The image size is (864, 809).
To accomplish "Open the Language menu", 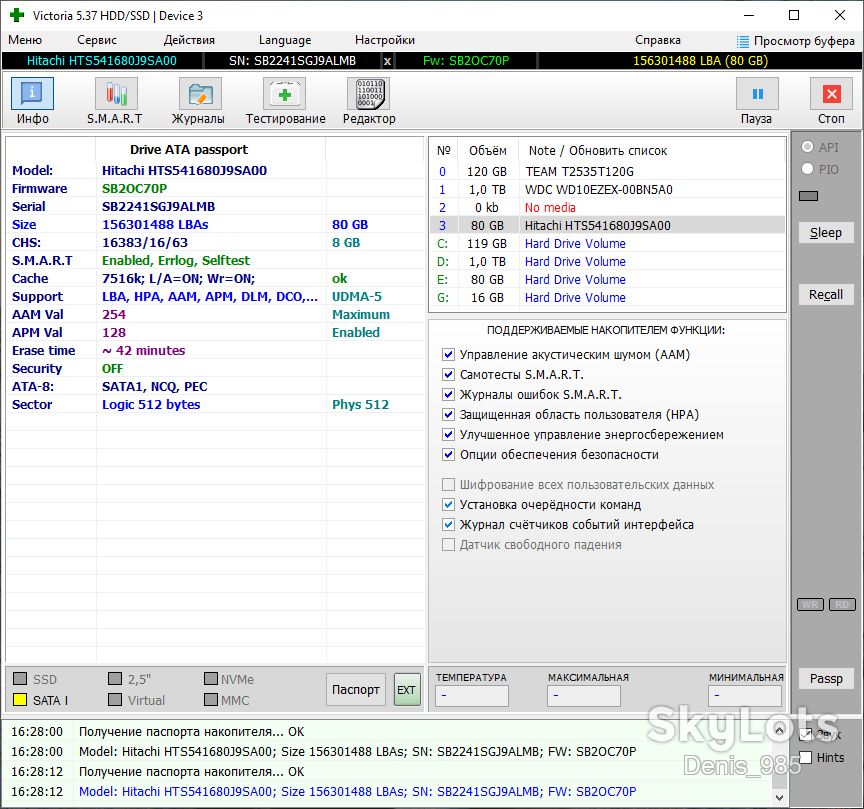I will (x=285, y=40).
